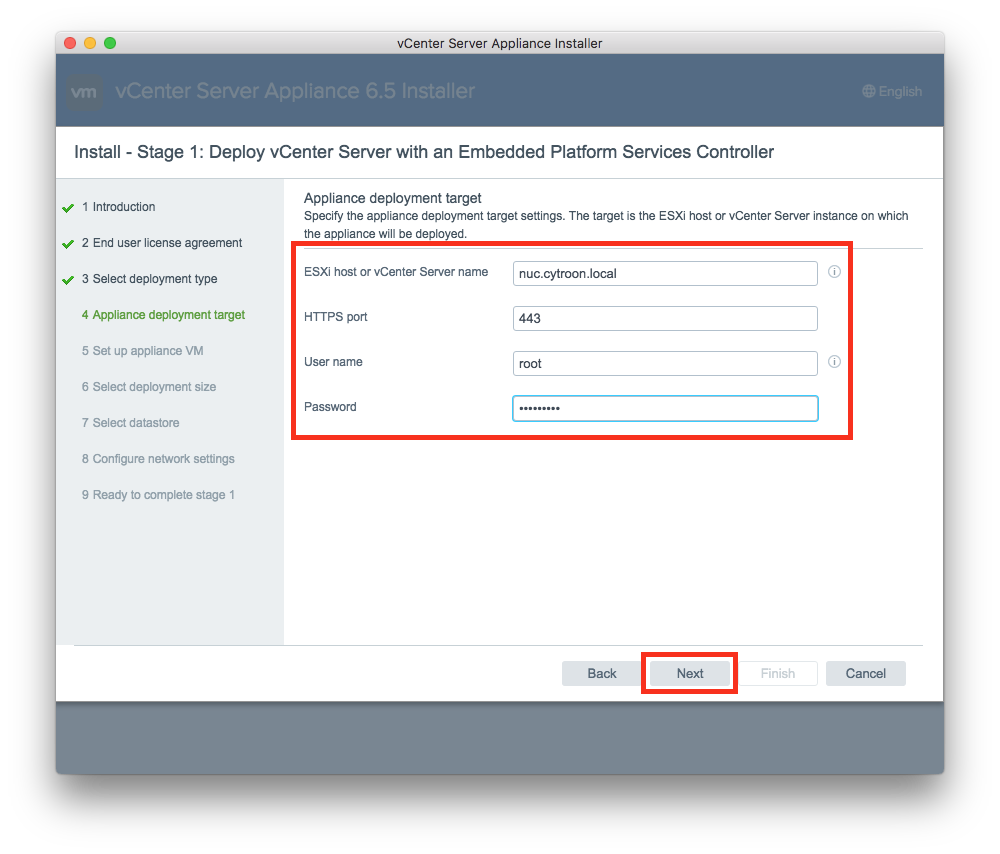Click the green checkmark next to Introduction
This screenshot has width=1000, height=854.
(68, 208)
